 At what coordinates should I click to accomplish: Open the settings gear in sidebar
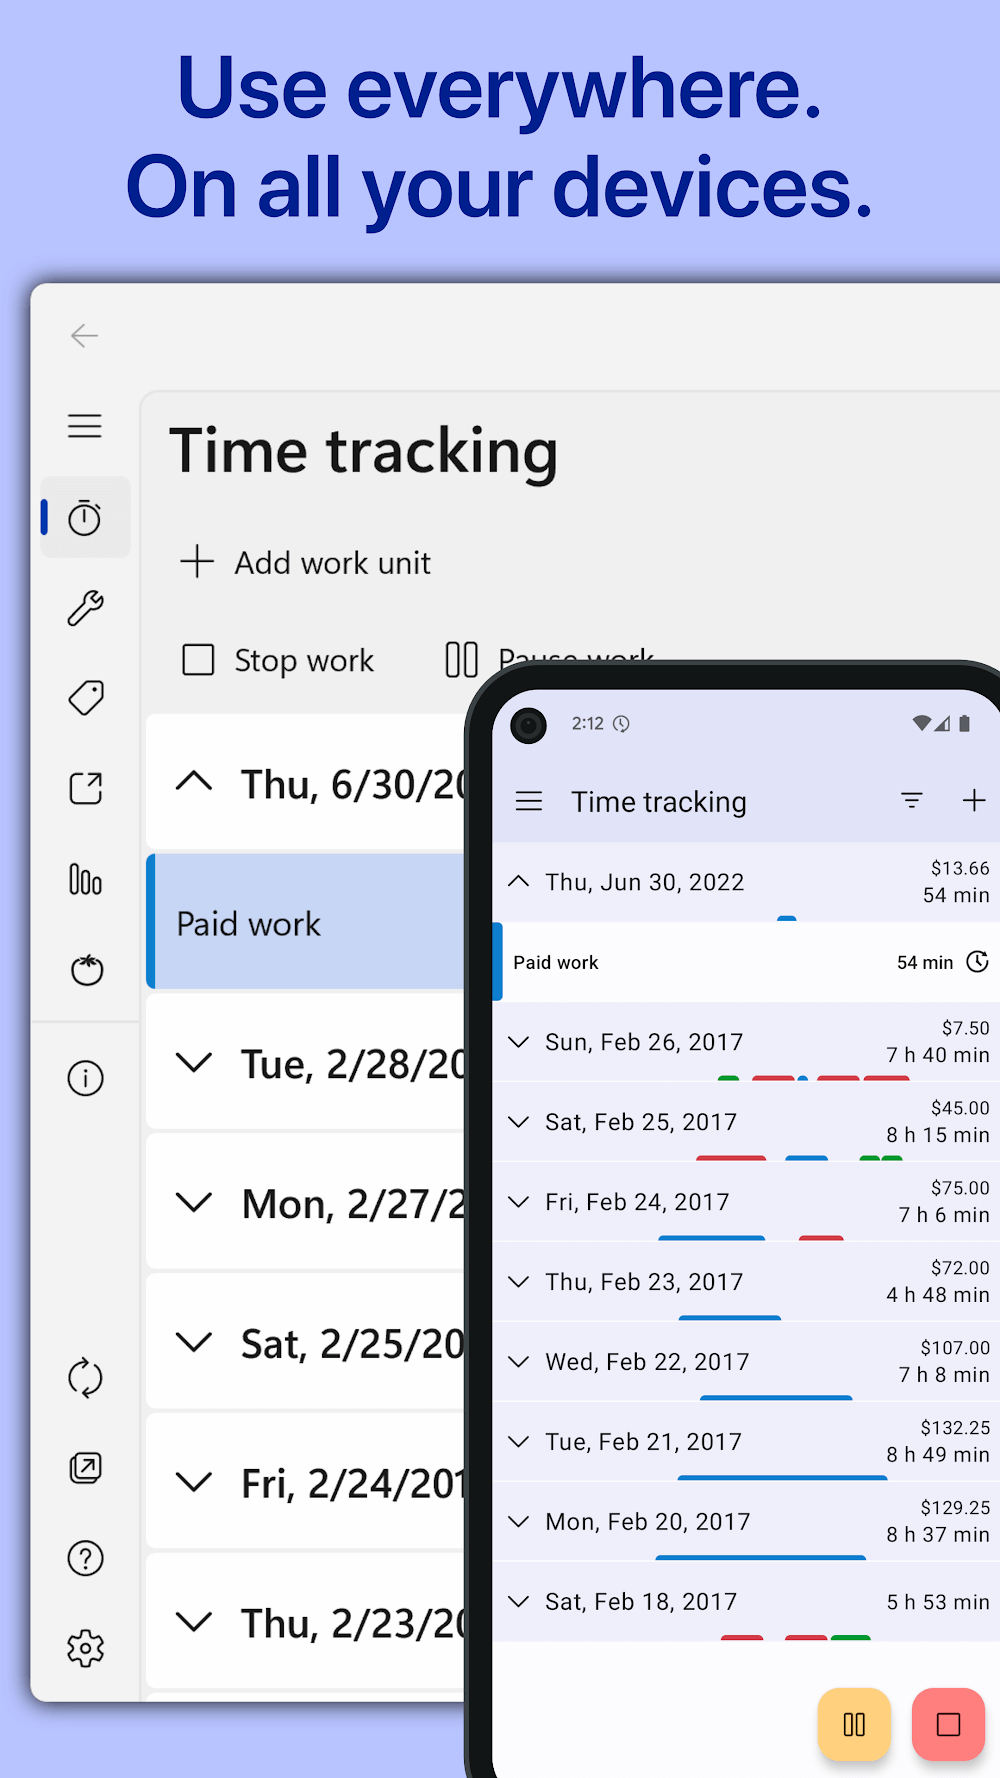click(85, 1648)
